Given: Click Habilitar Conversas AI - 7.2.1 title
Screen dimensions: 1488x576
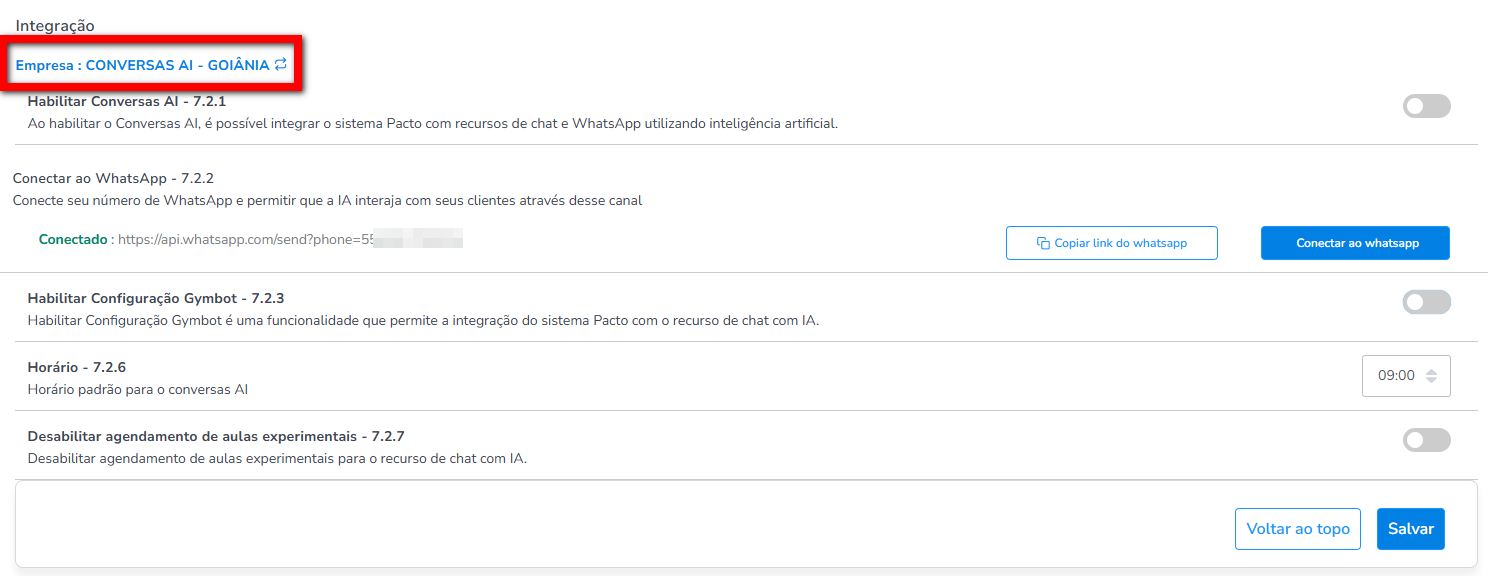Looking at the screenshot, I should 127,101.
